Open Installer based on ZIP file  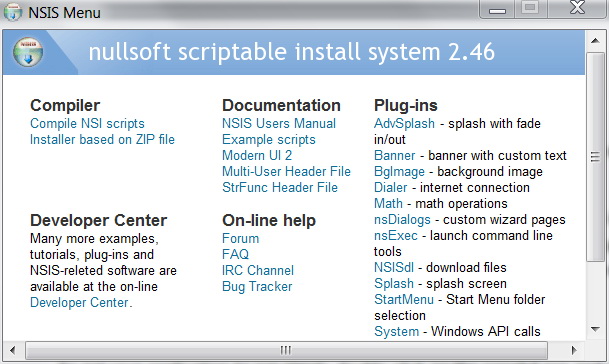click(x=103, y=139)
